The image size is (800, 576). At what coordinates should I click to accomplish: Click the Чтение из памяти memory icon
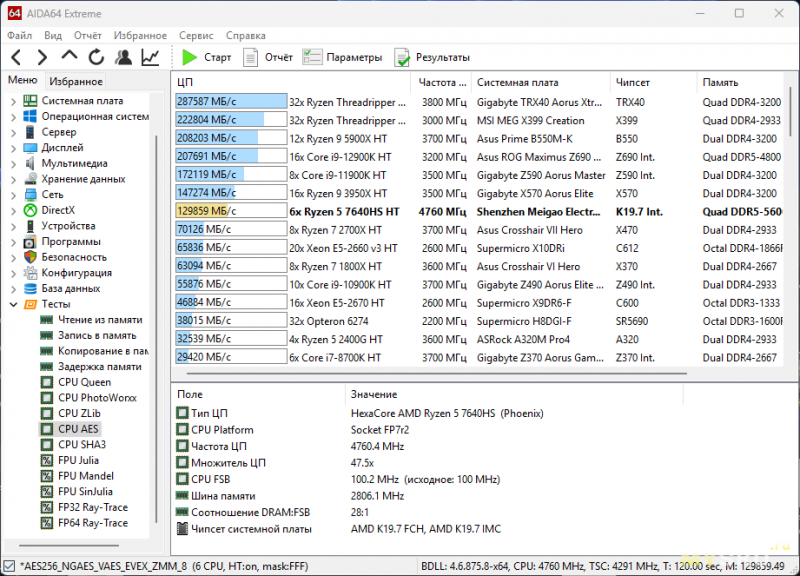click(46, 320)
